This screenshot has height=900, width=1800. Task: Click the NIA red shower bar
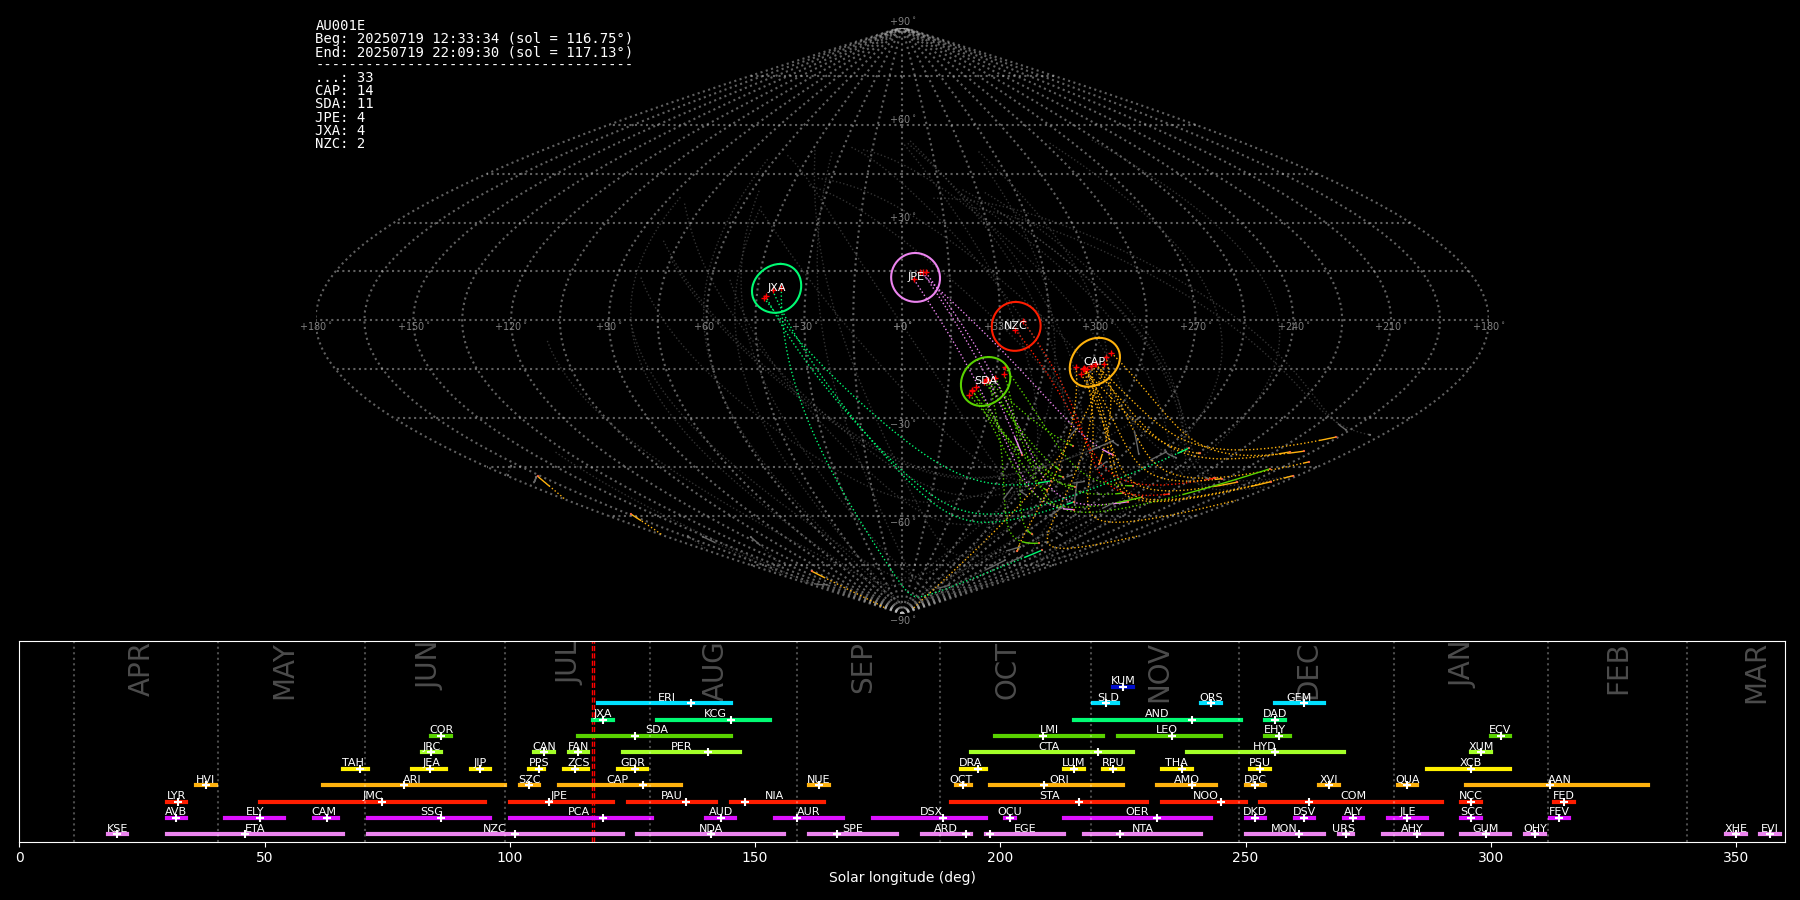(776, 802)
